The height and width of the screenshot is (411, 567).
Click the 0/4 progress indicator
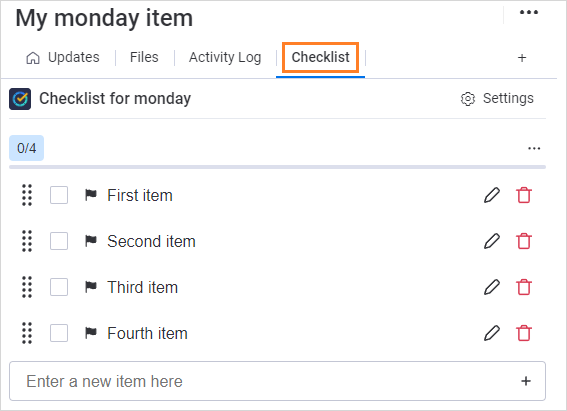point(26,148)
